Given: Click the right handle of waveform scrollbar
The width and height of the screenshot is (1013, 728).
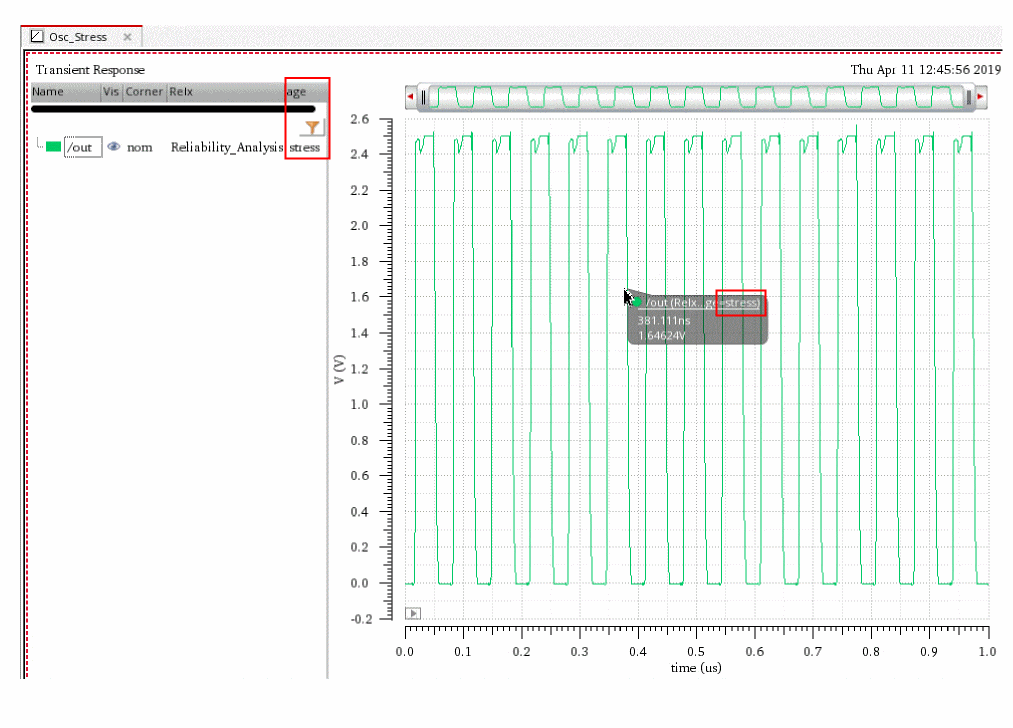Looking at the screenshot, I should pyautogui.click(x=967, y=97).
